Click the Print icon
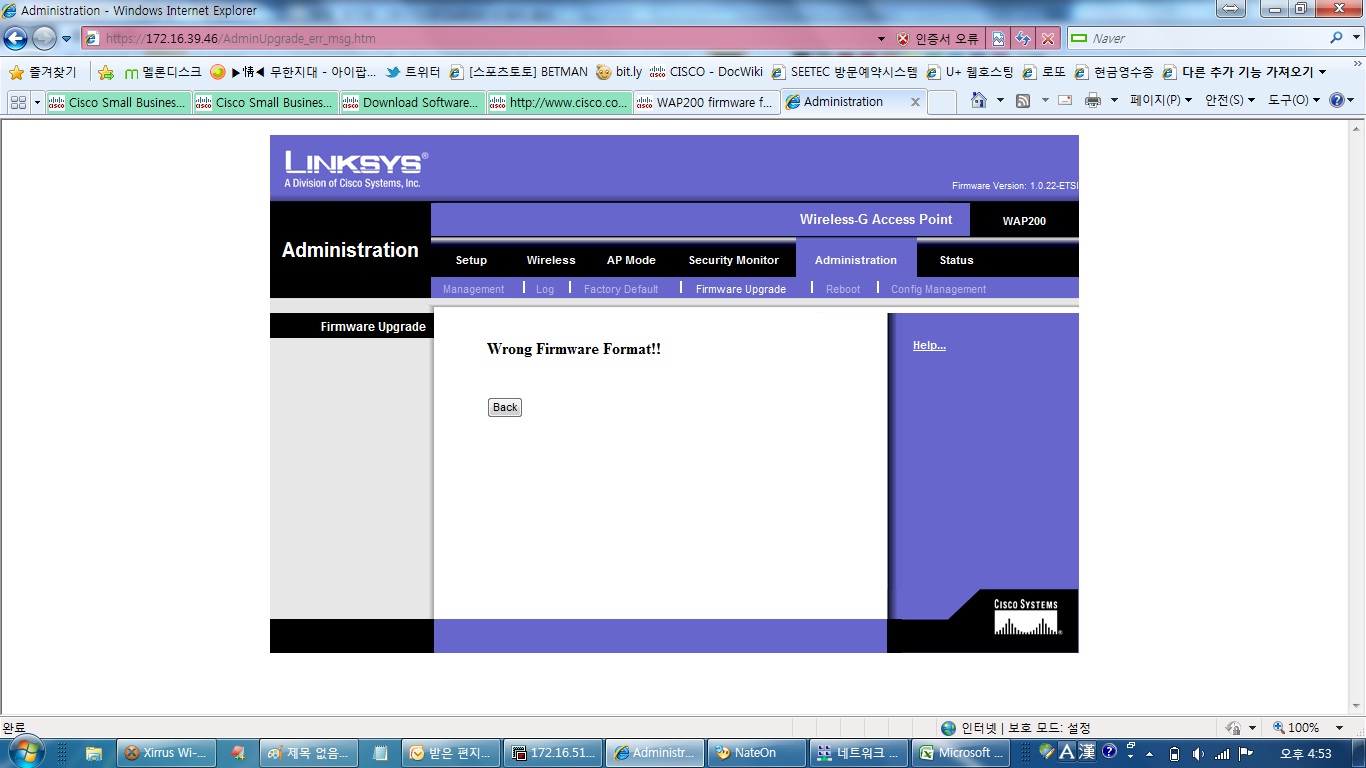The height and width of the screenshot is (768, 1366). click(x=1093, y=101)
